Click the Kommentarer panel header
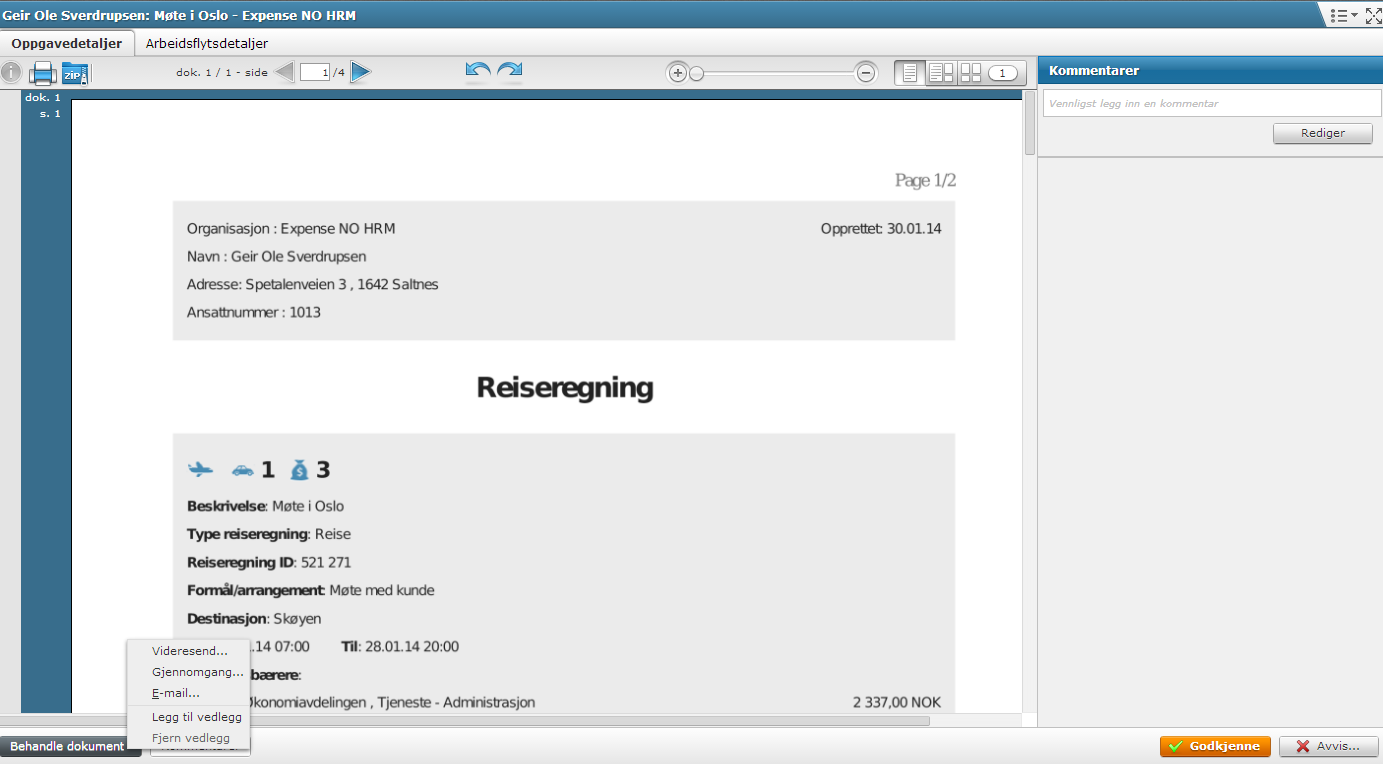 pos(1210,71)
